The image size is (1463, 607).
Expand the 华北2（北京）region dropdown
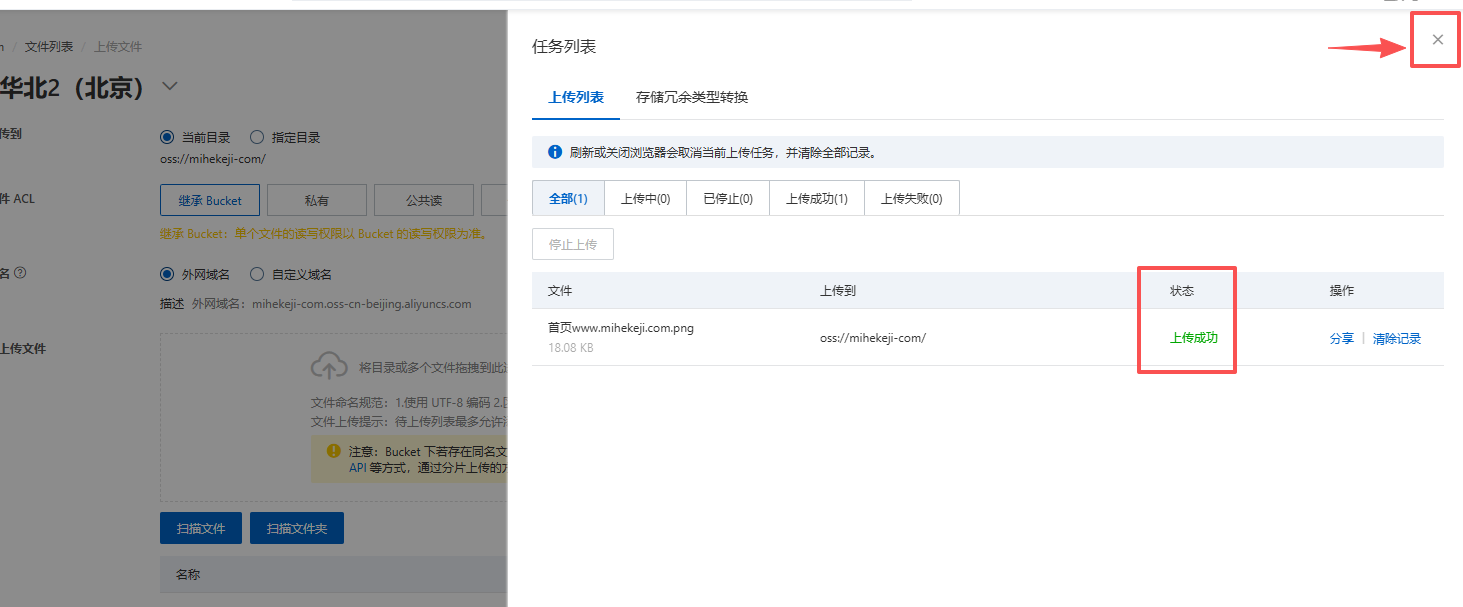(170, 87)
